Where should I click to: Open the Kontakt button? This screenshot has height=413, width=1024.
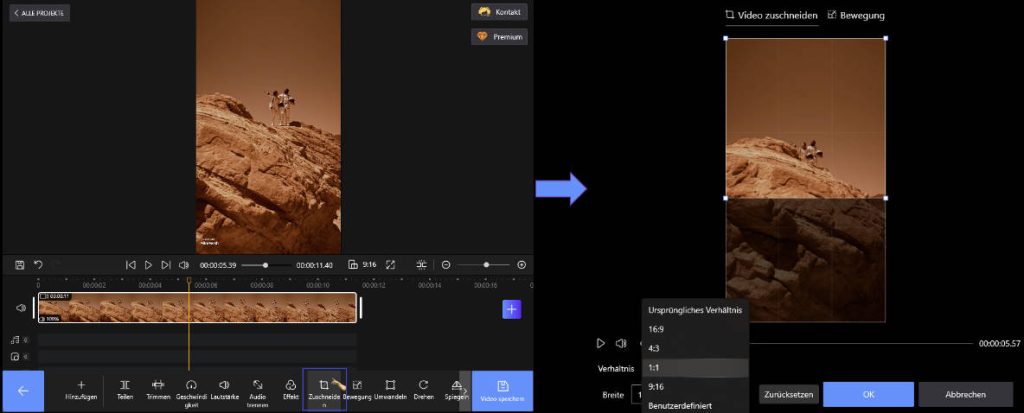pyautogui.click(x=499, y=12)
